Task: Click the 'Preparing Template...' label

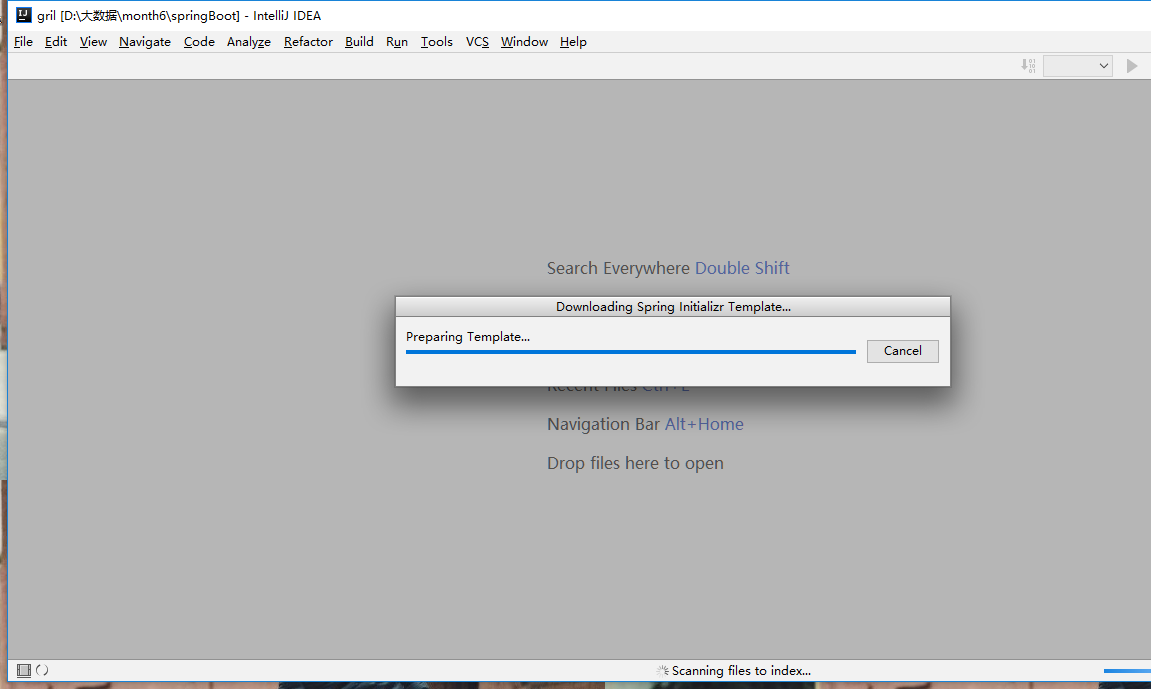Action: (x=468, y=337)
